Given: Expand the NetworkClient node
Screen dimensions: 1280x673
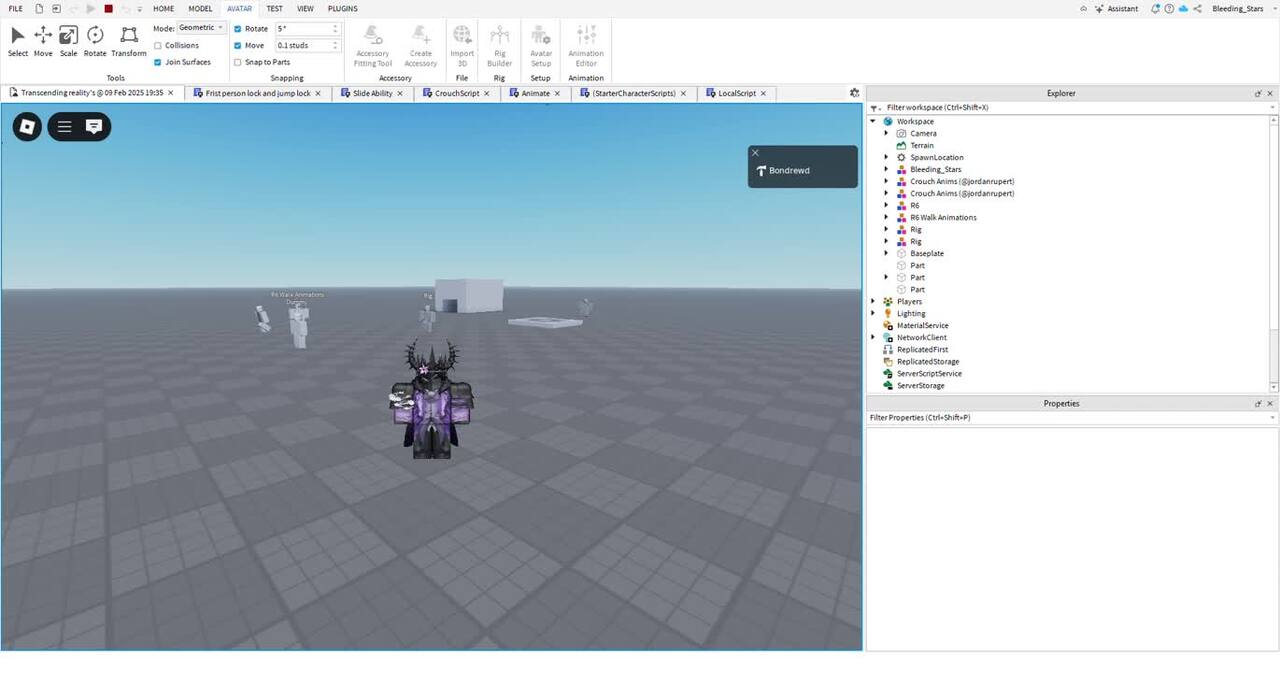Looking at the screenshot, I should [x=873, y=337].
